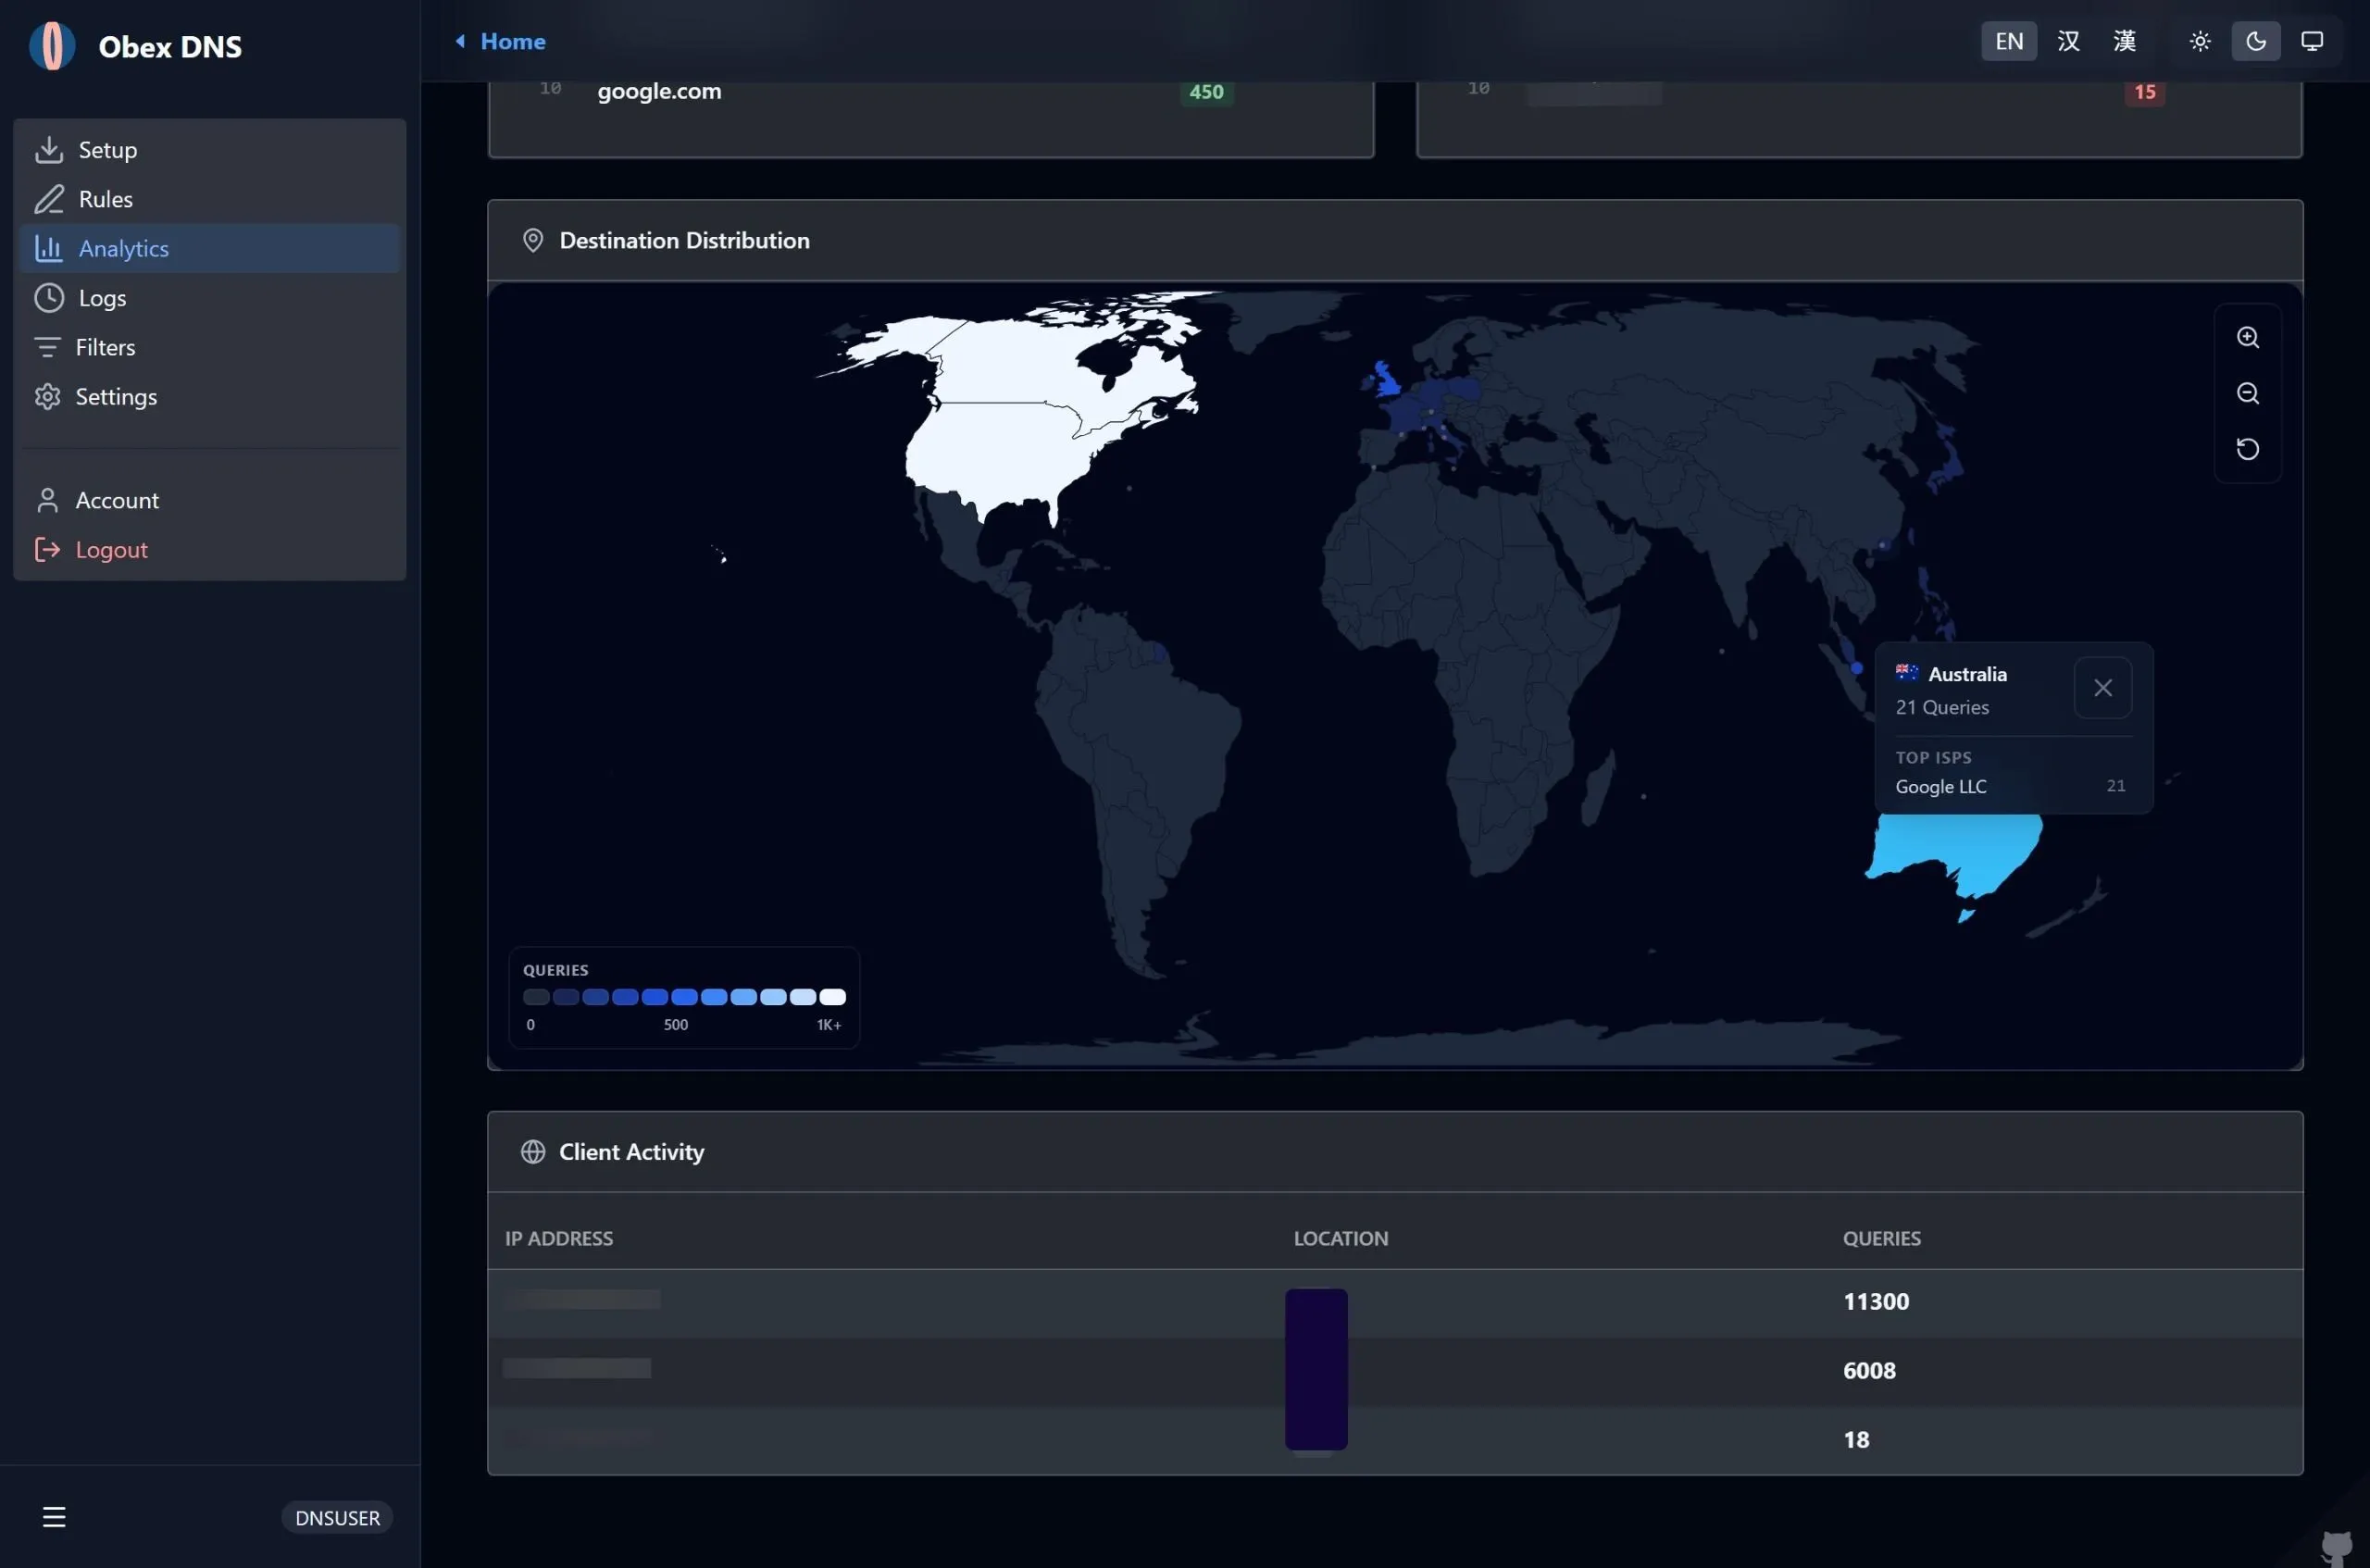The height and width of the screenshot is (1568, 2370).
Task: Click the 450 query count badge
Action: pos(1206,92)
